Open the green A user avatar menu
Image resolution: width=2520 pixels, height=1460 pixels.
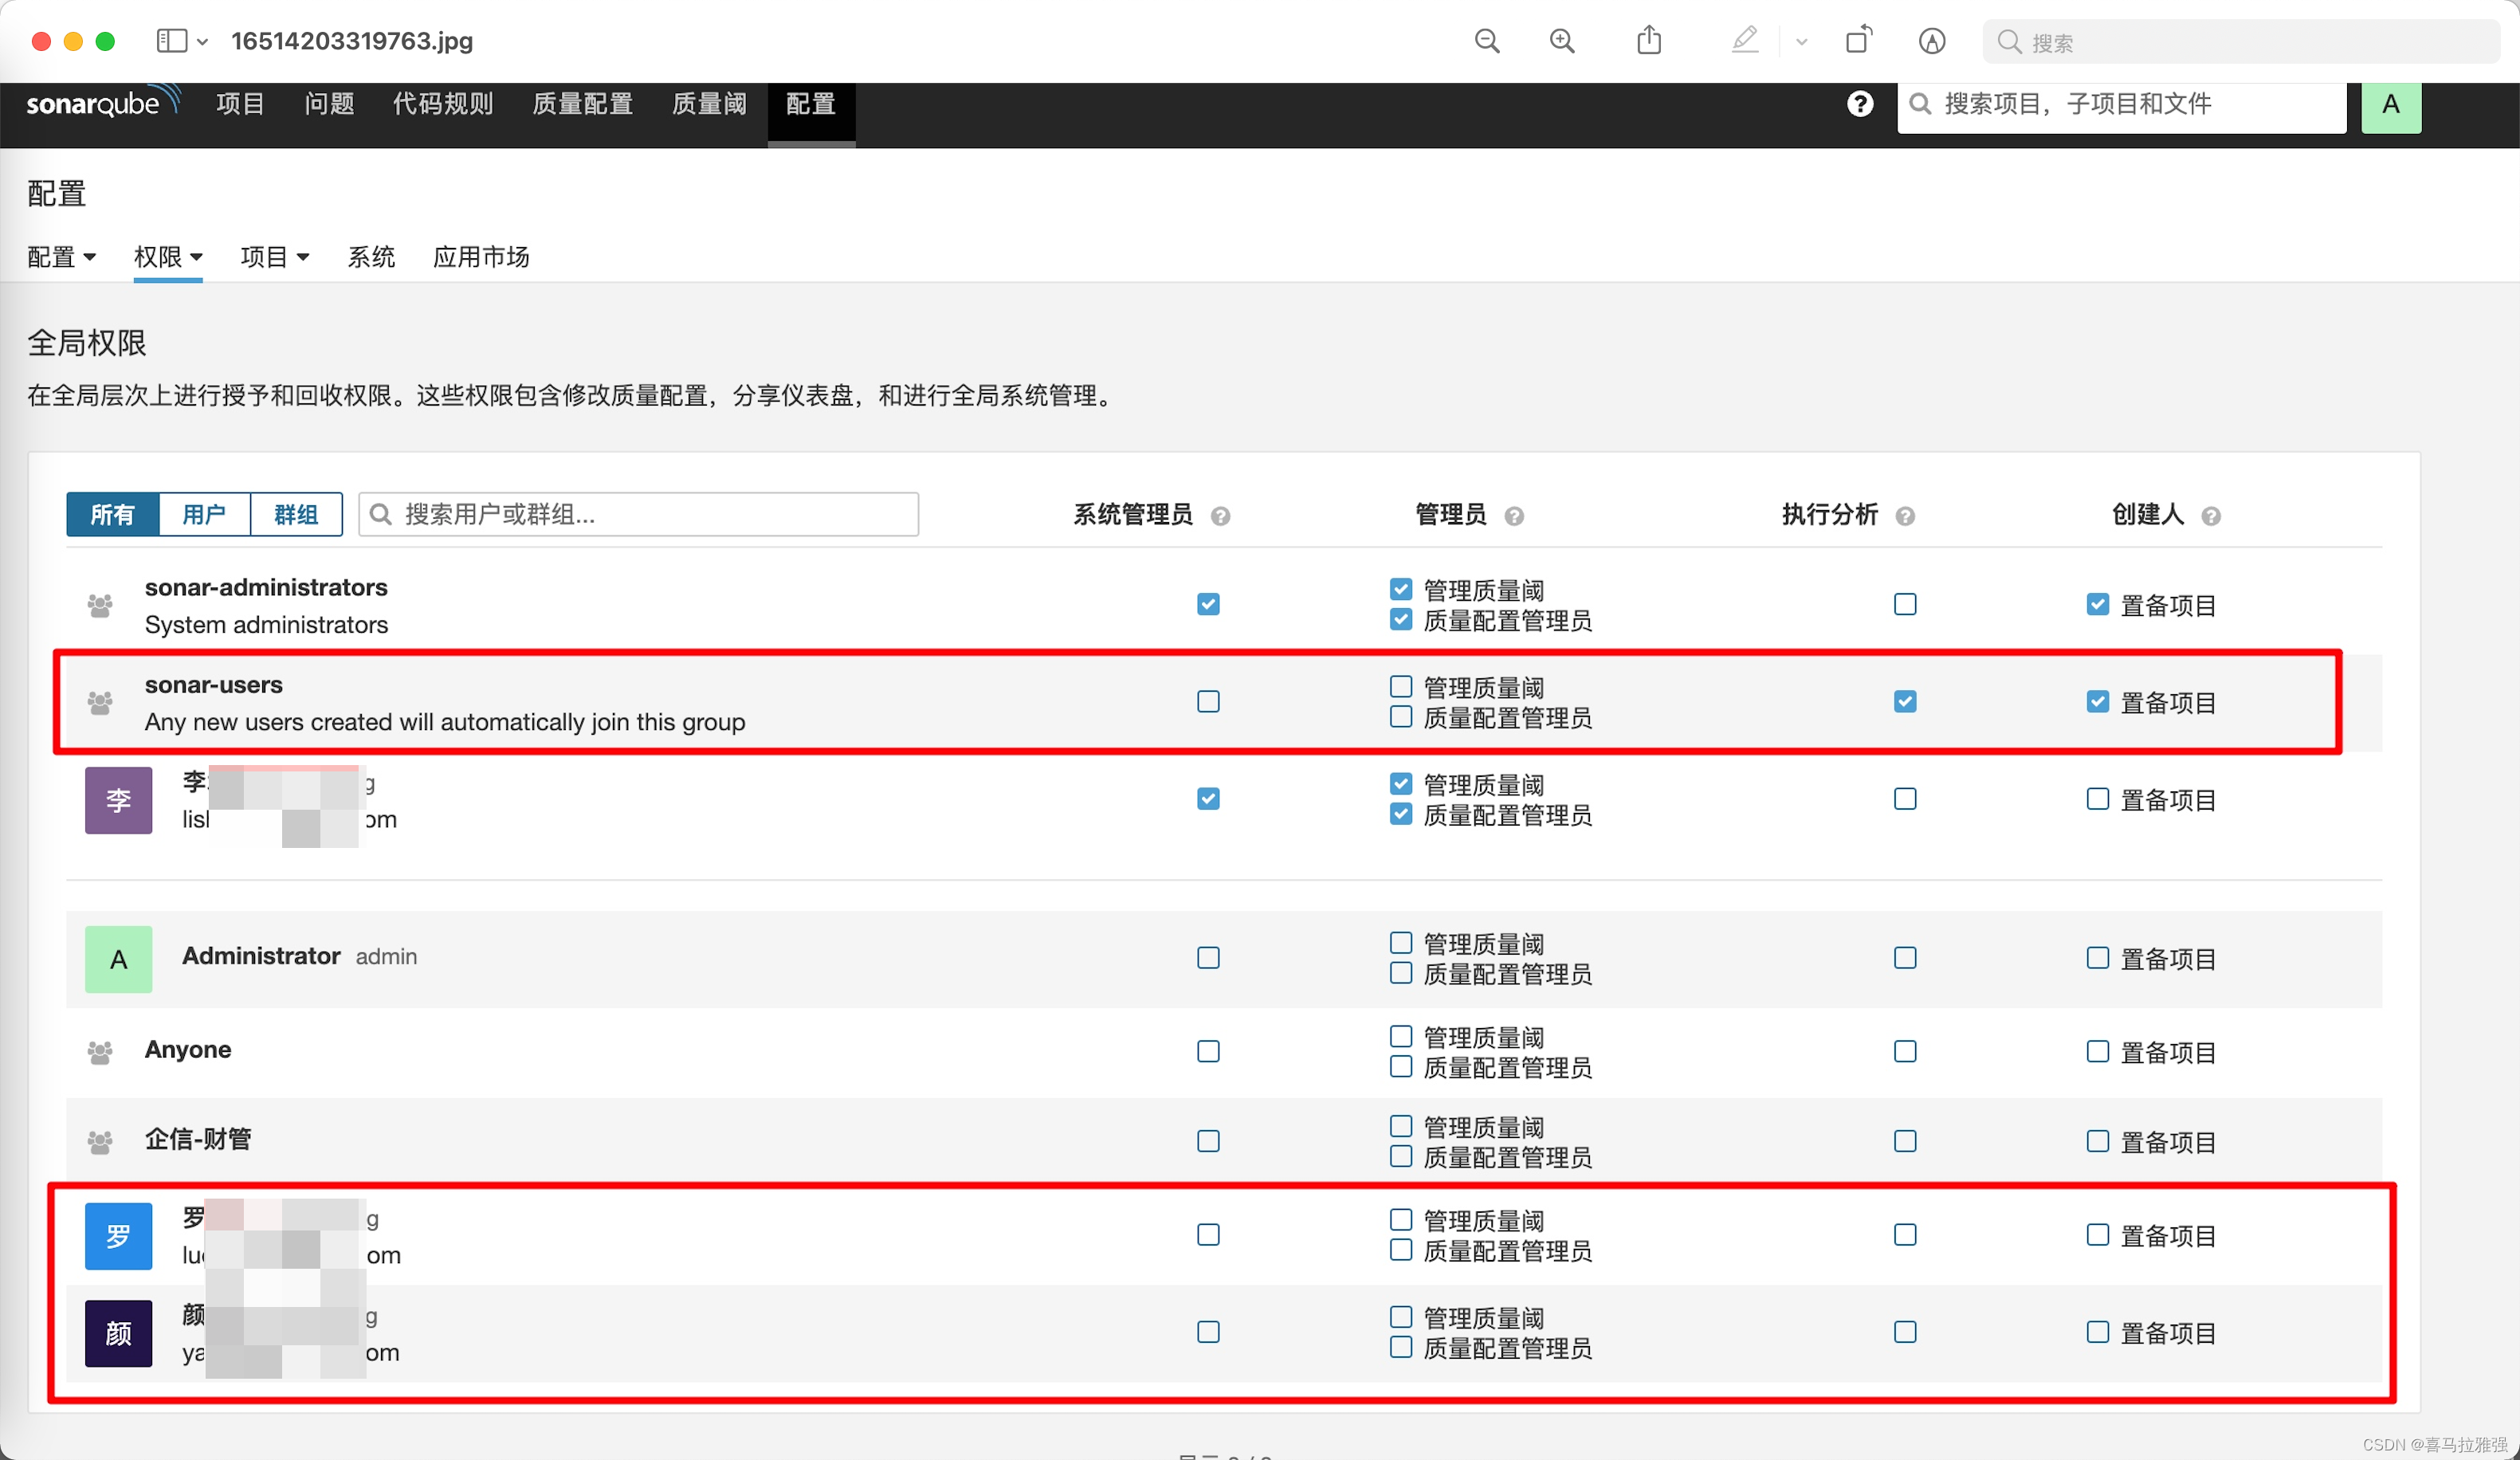(2391, 106)
